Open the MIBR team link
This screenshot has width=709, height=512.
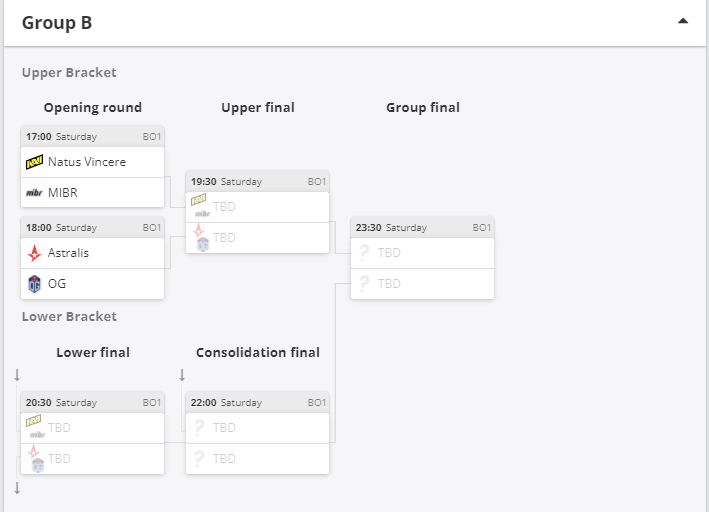pos(62,193)
